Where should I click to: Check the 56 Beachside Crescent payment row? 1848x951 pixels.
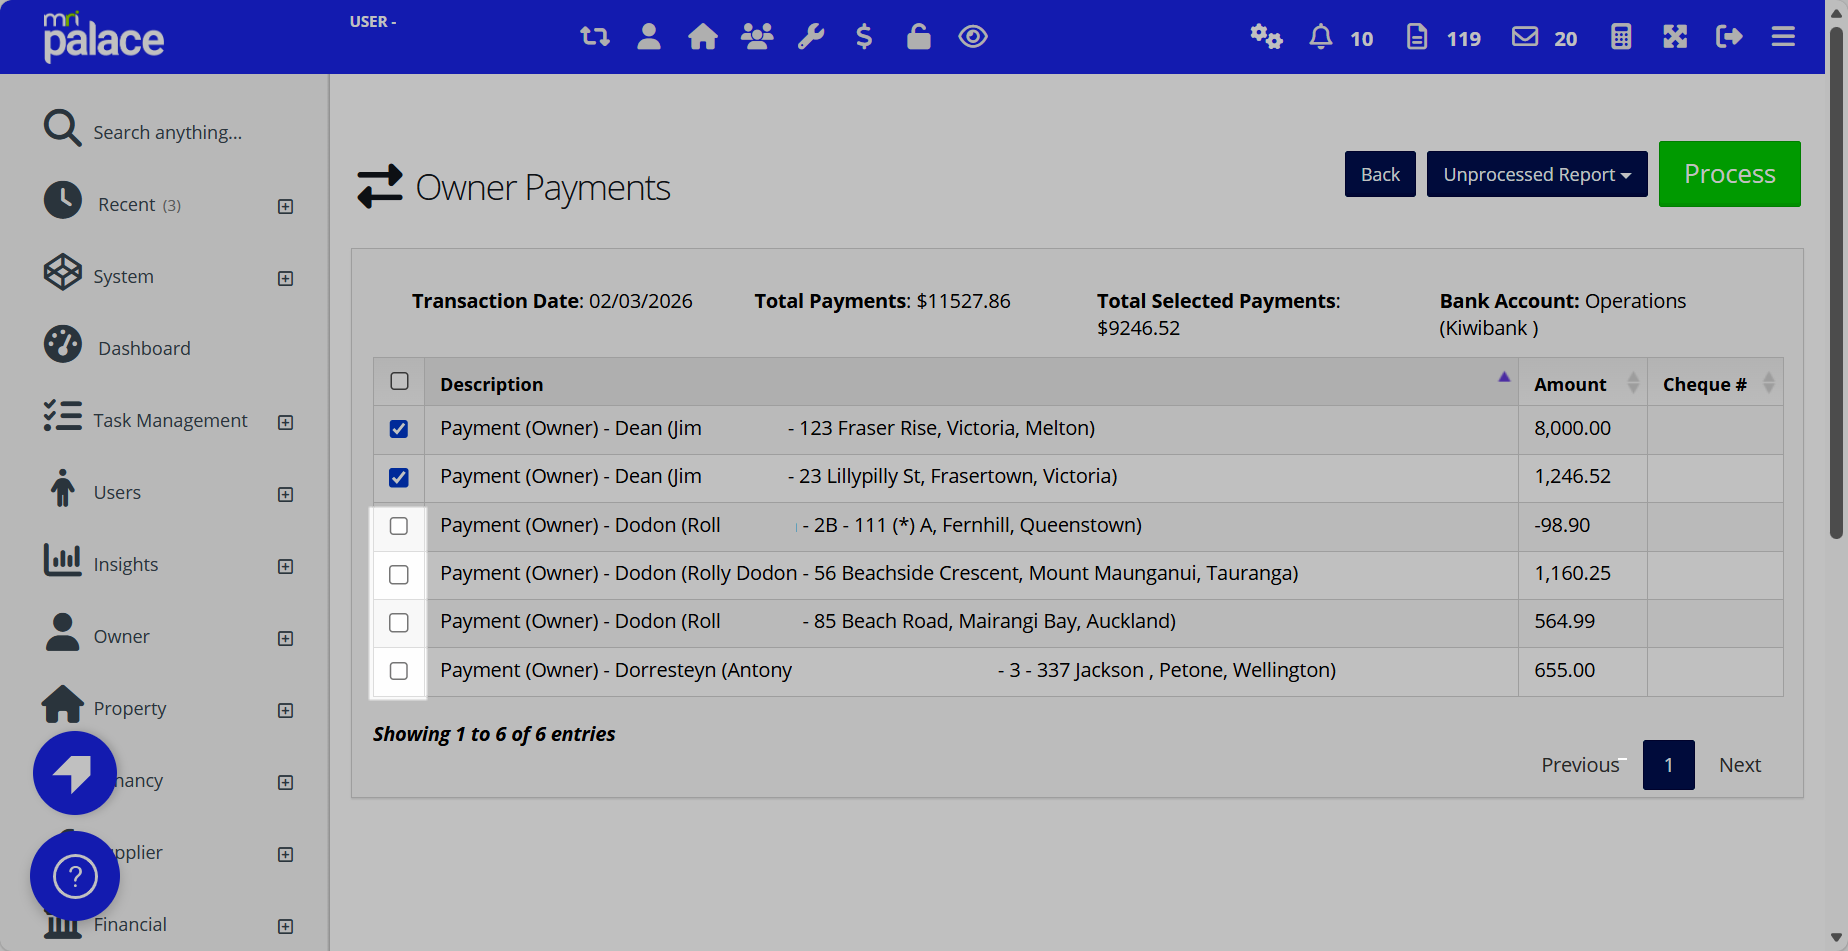[x=399, y=574]
